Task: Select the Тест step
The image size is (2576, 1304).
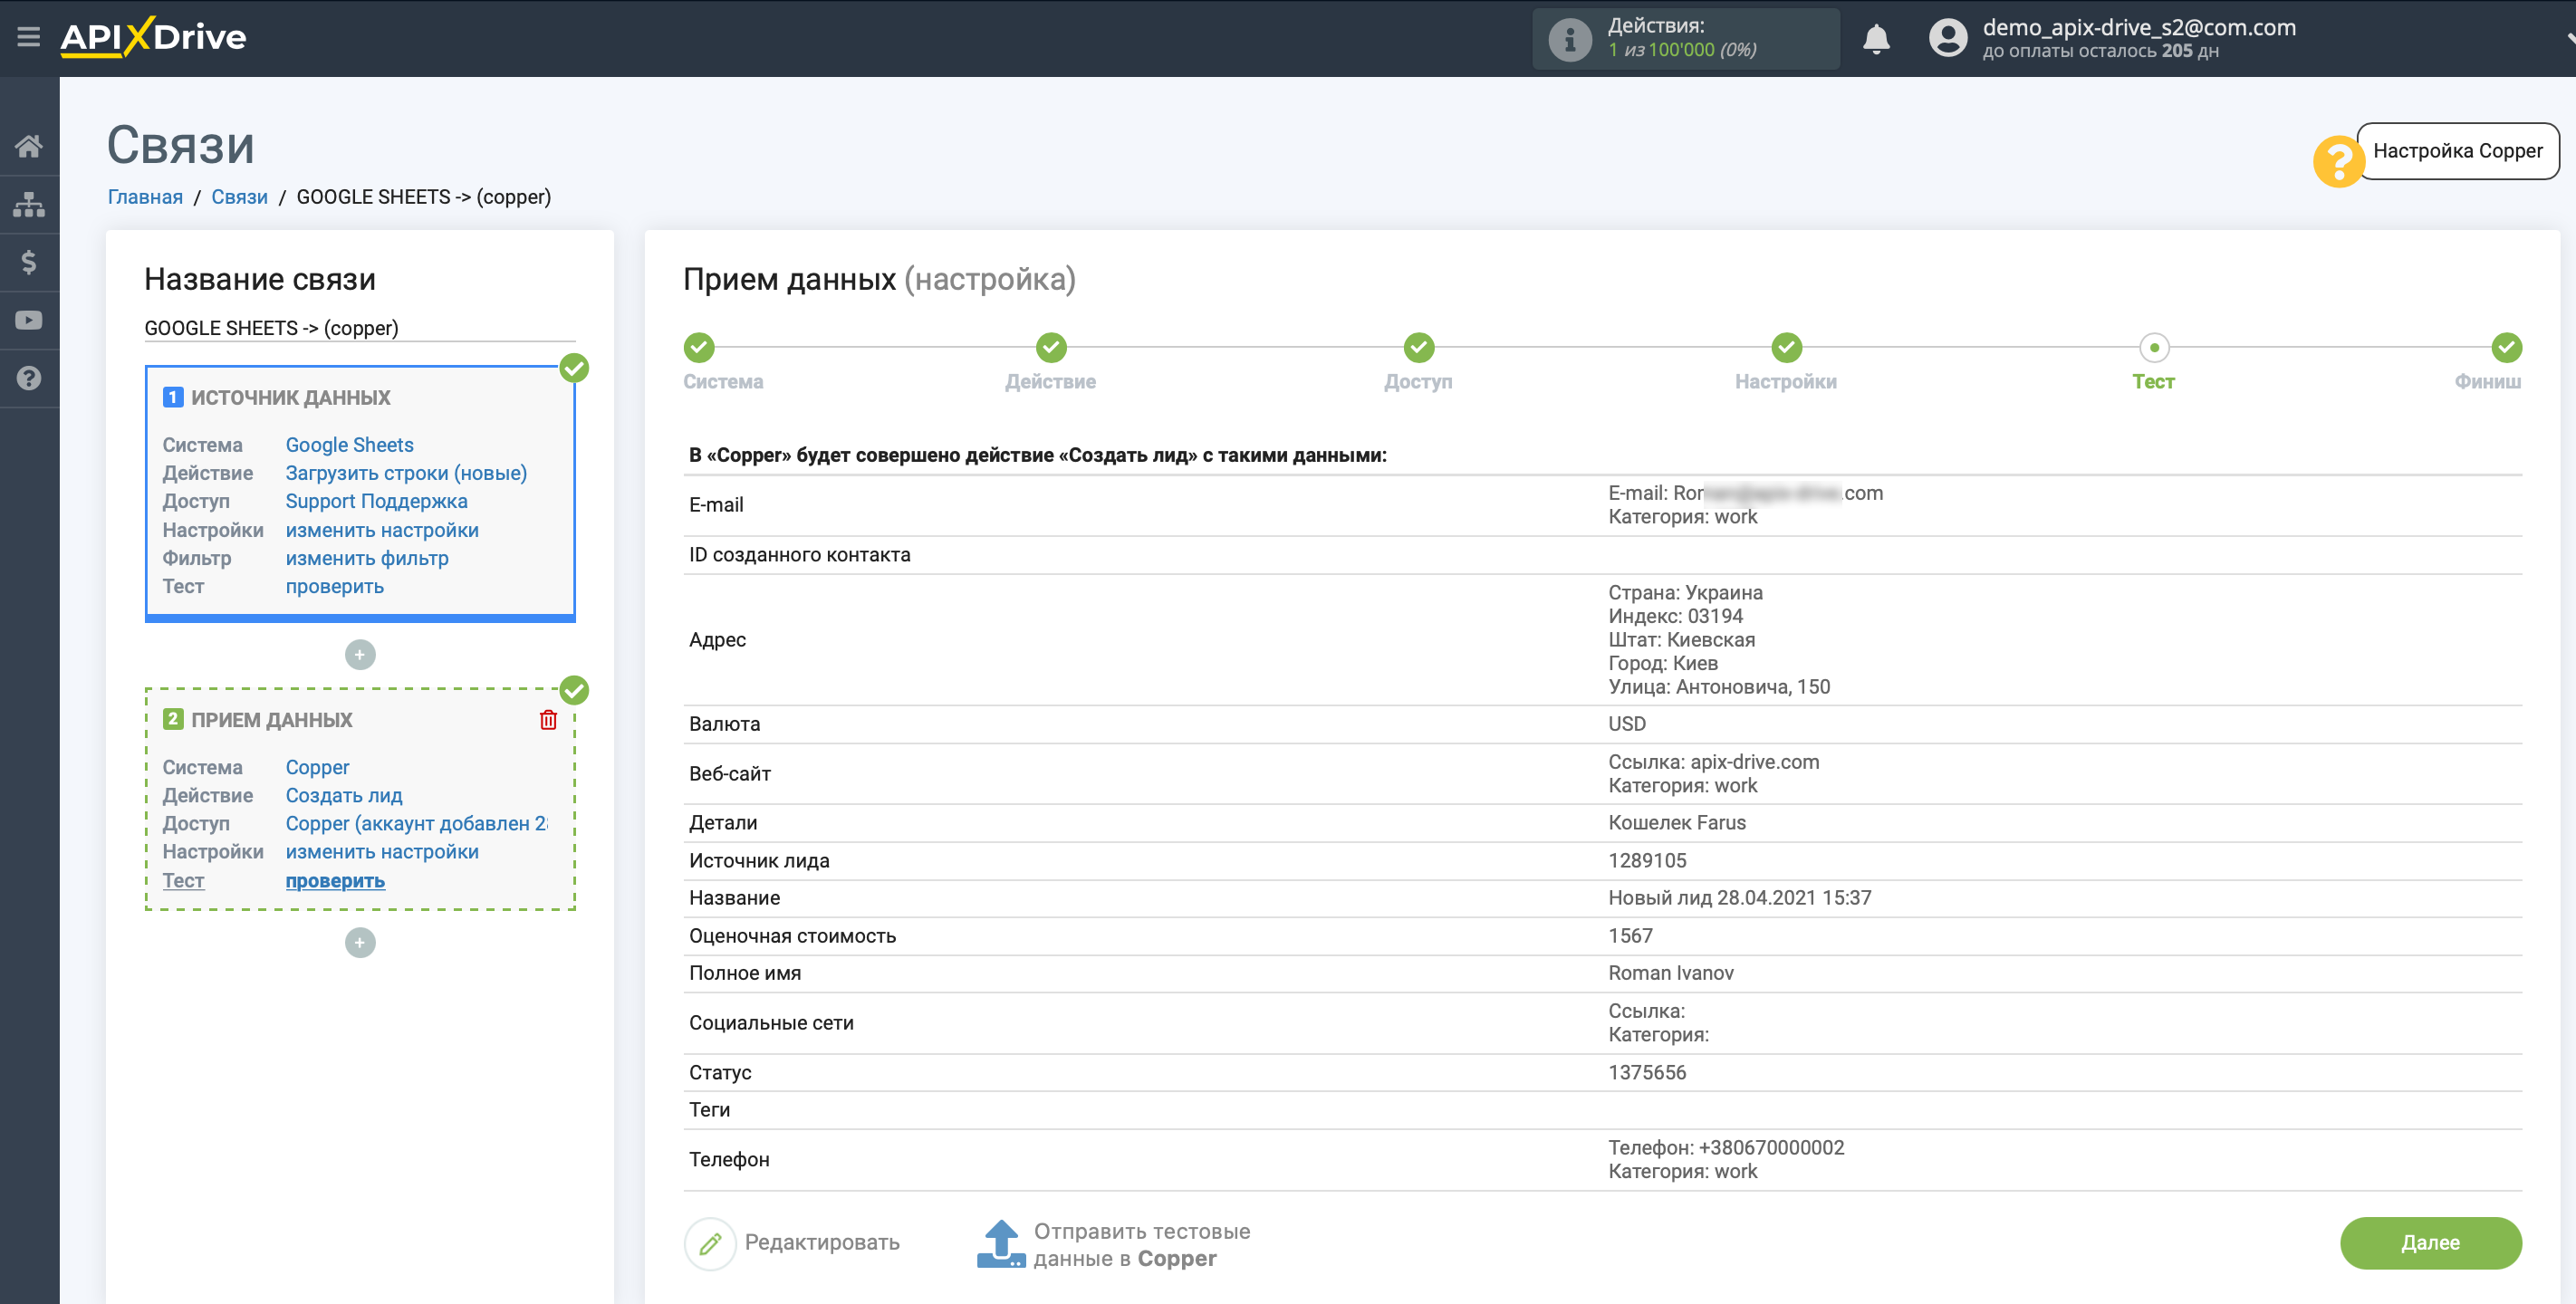Action: [2154, 348]
